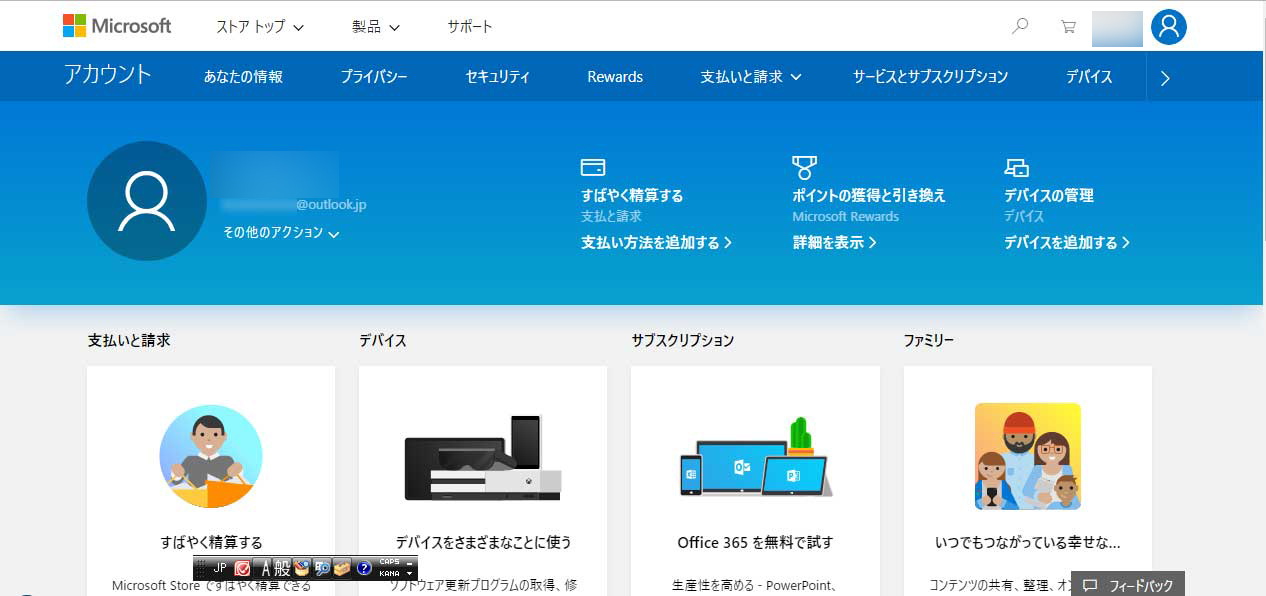Open the shopping cart icon
Screen dimensions: 1266x596
point(1068,27)
